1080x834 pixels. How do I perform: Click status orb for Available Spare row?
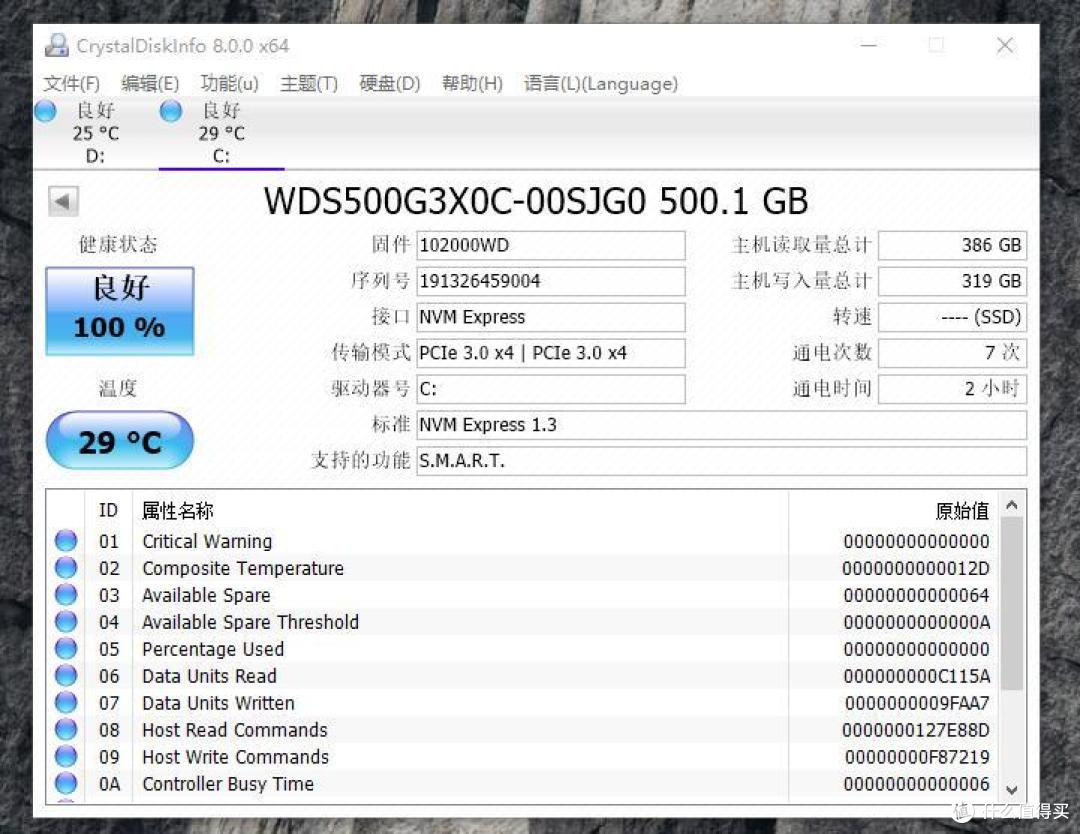[x=66, y=594]
